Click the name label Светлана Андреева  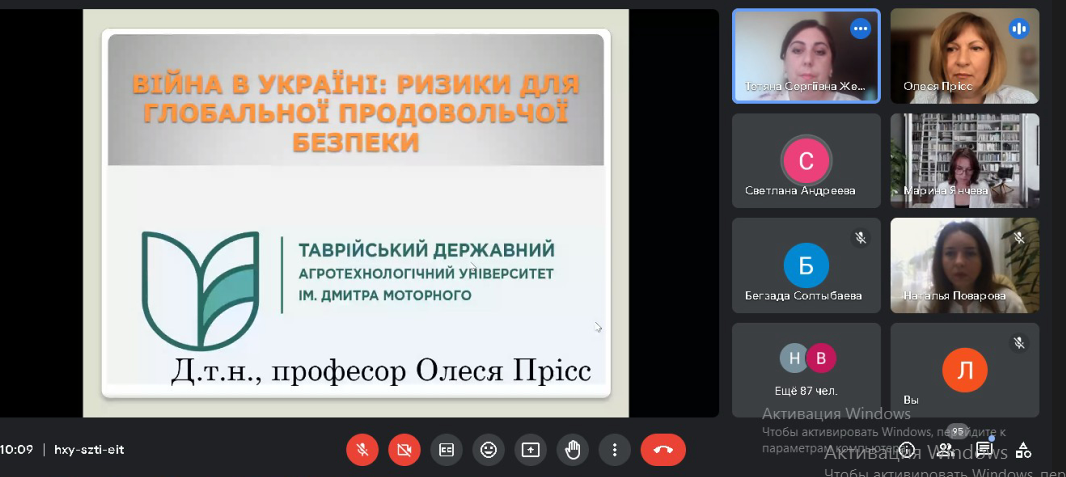tap(800, 191)
